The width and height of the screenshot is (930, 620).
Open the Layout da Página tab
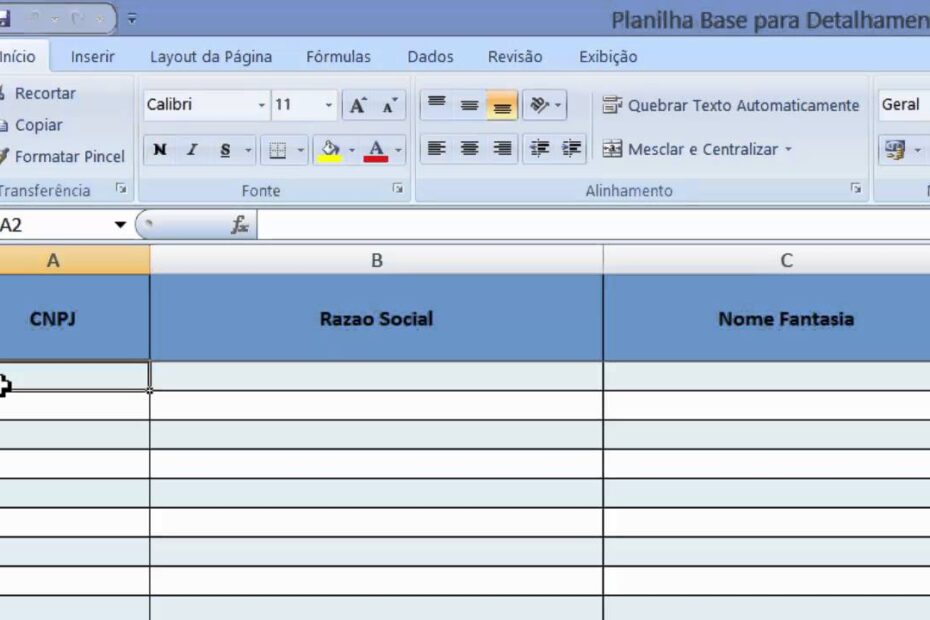coord(210,57)
